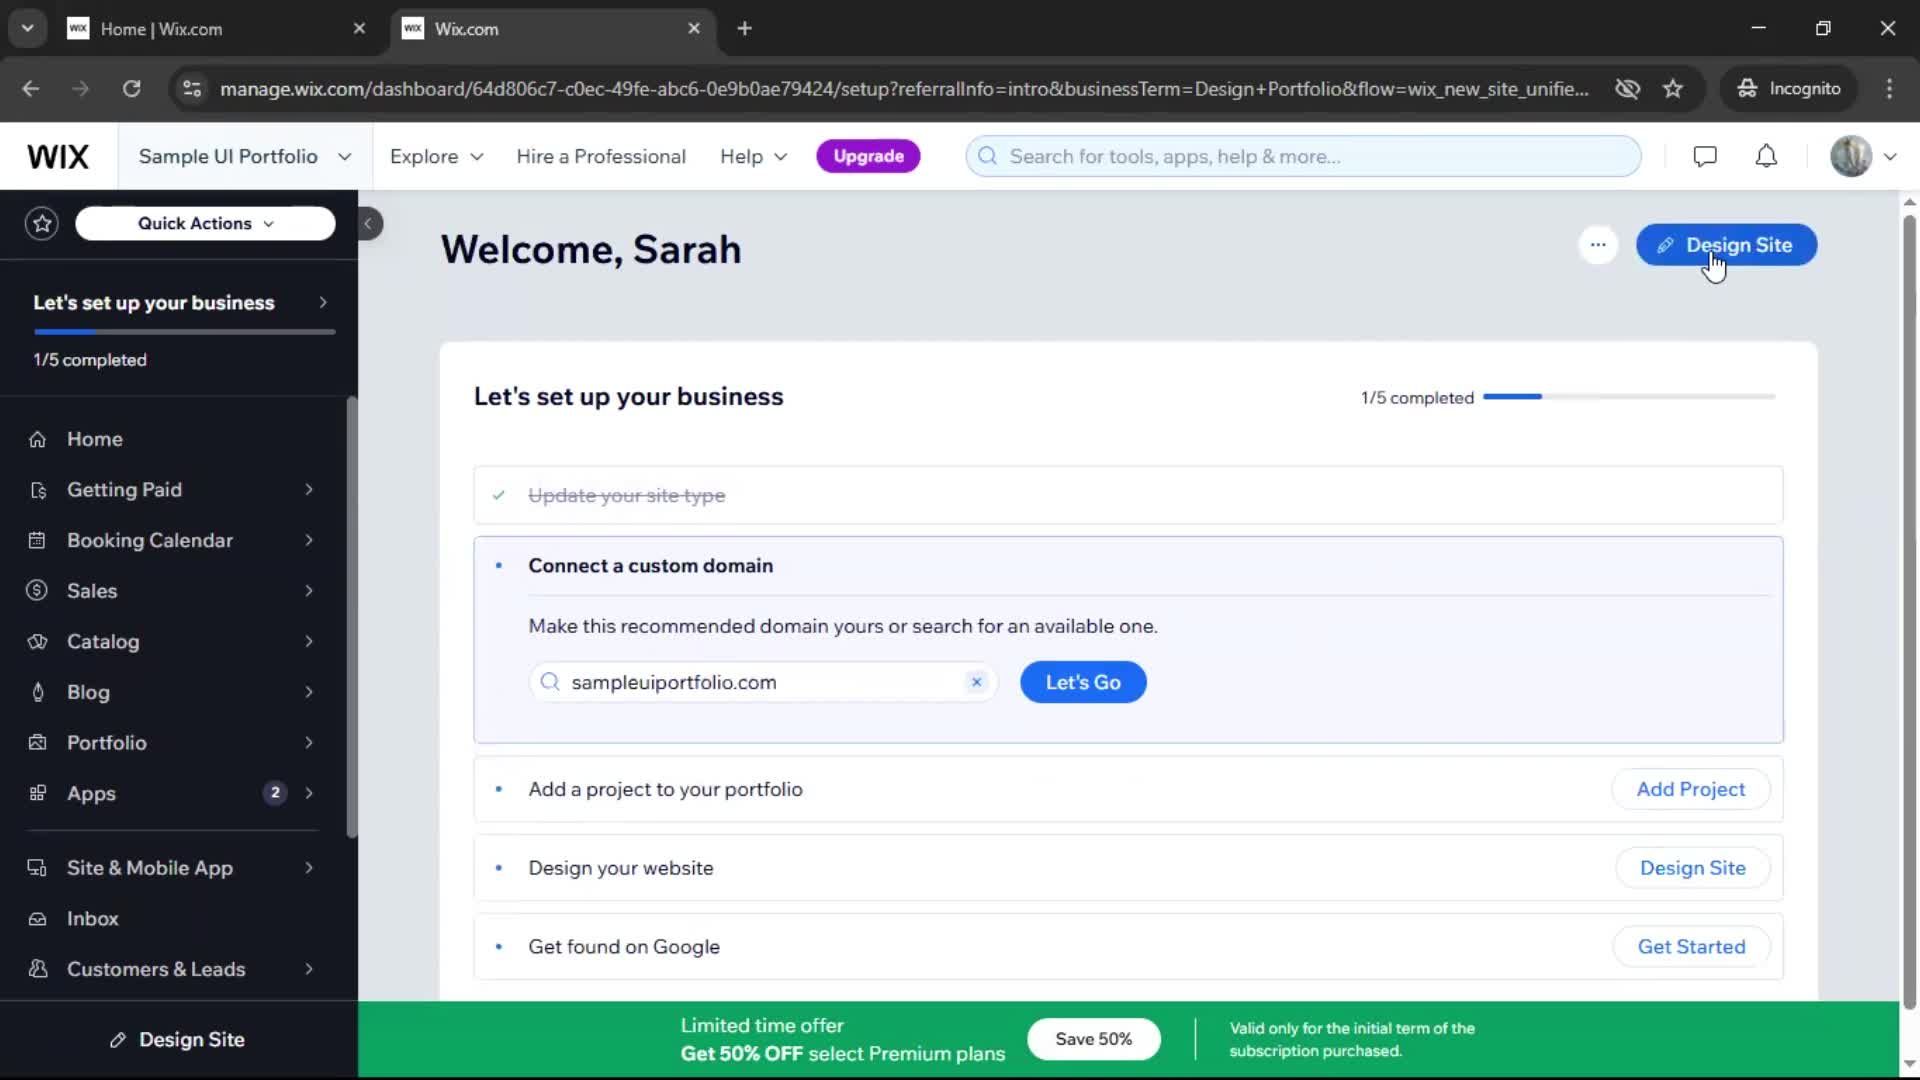The width and height of the screenshot is (1920, 1080).
Task: Click the sampleuiportfolio.com domain field
Action: coord(763,682)
